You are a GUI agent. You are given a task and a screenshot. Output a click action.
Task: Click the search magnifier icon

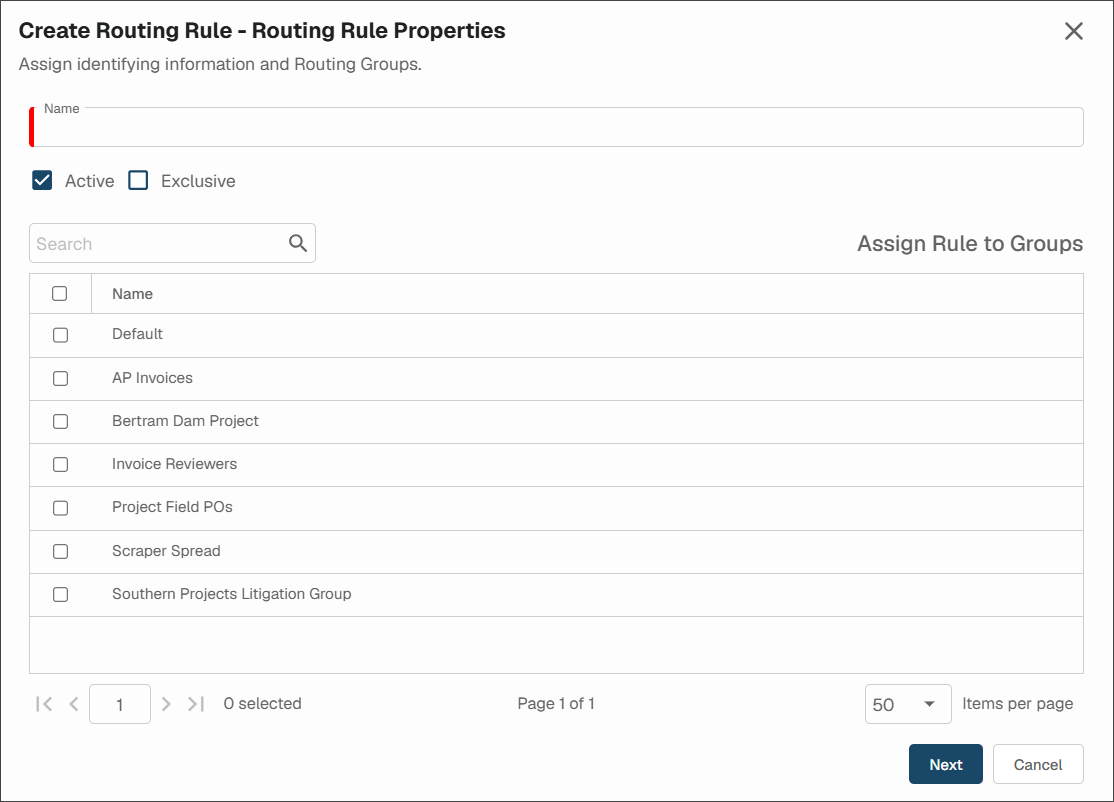298,244
